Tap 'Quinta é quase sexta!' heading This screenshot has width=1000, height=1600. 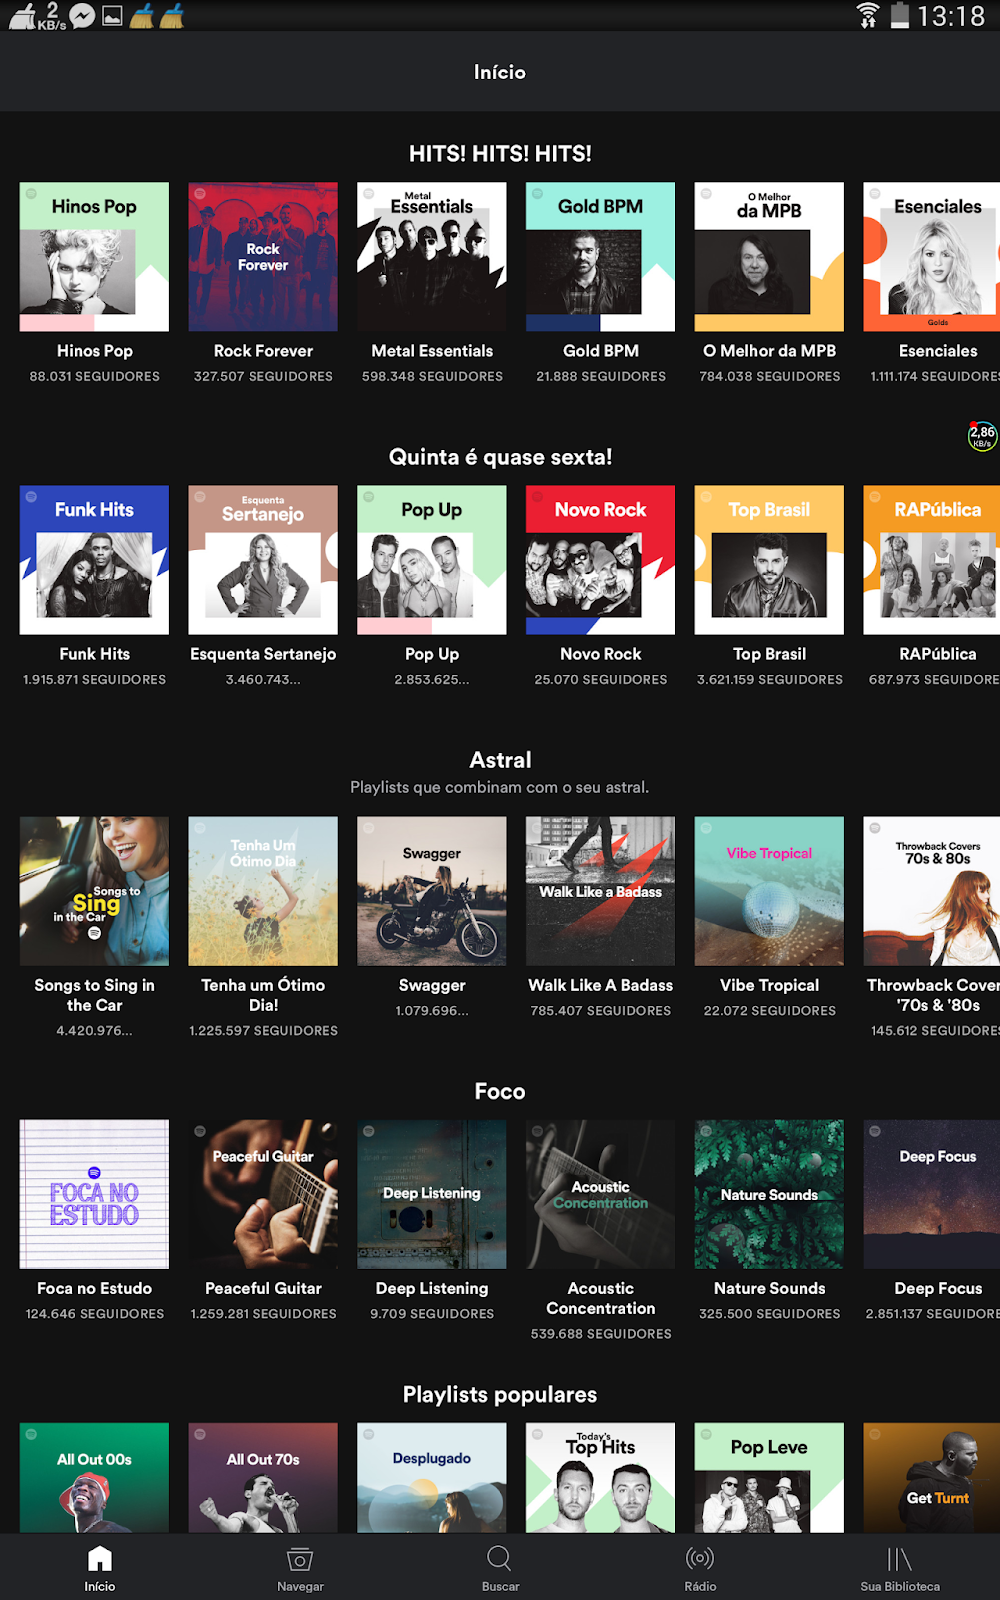pyautogui.click(x=500, y=457)
